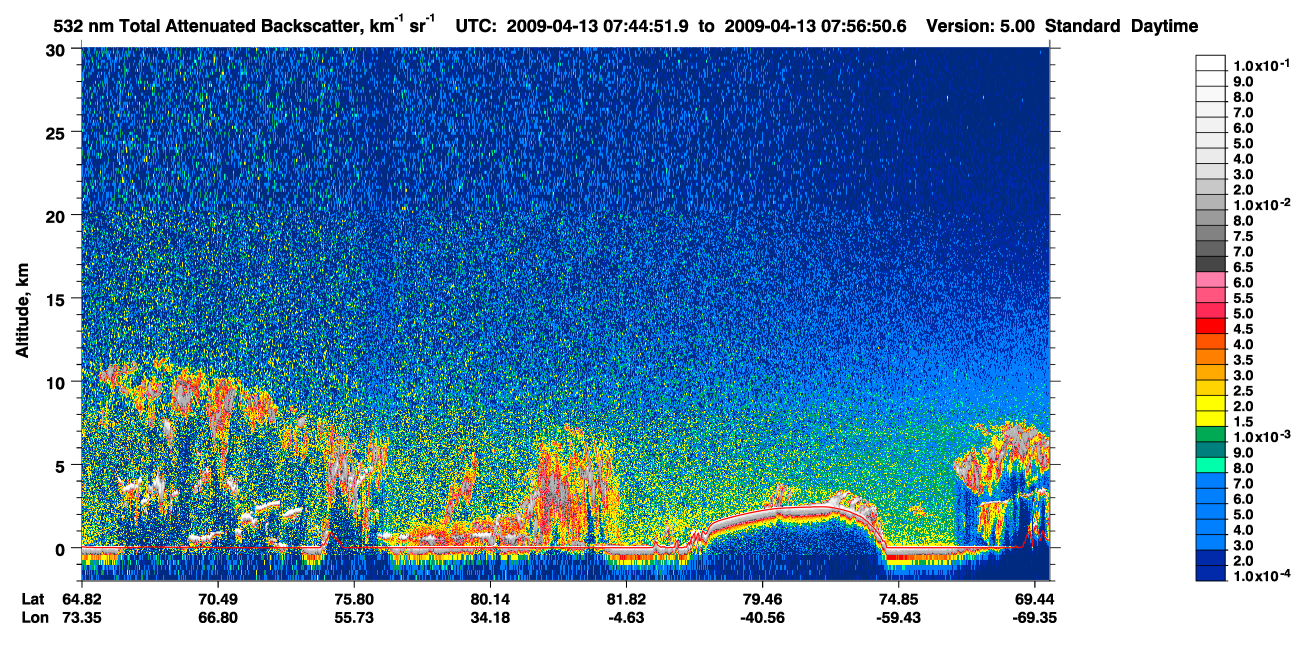The height and width of the screenshot is (667, 1300).
Task: Click latitude value 75.80
Action: [353, 598]
